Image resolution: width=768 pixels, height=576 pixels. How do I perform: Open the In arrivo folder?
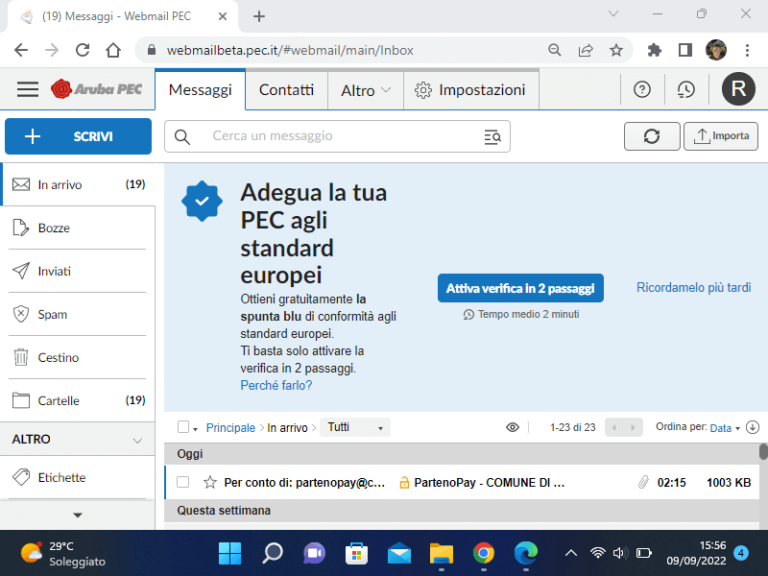(78, 185)
